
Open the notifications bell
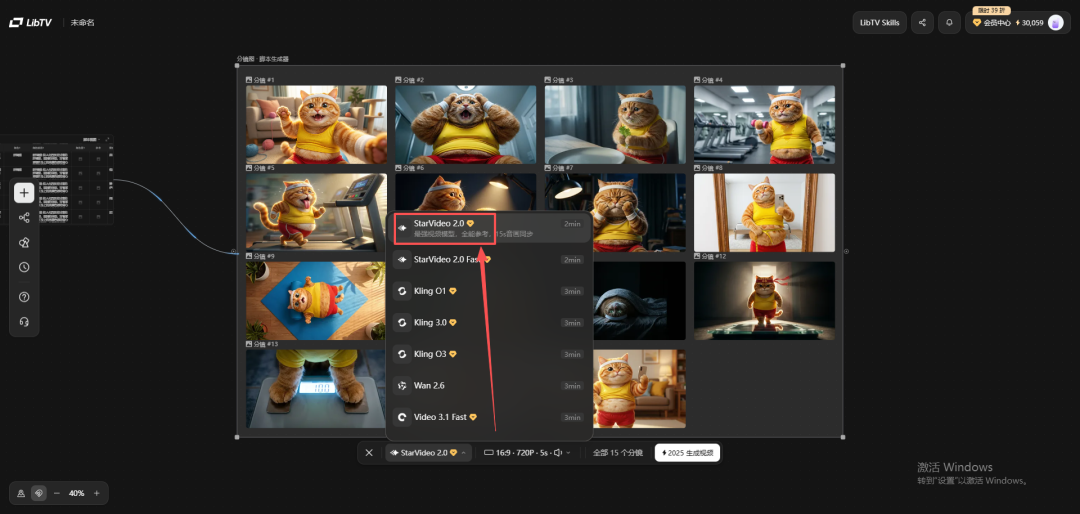(x=949, y=22)
